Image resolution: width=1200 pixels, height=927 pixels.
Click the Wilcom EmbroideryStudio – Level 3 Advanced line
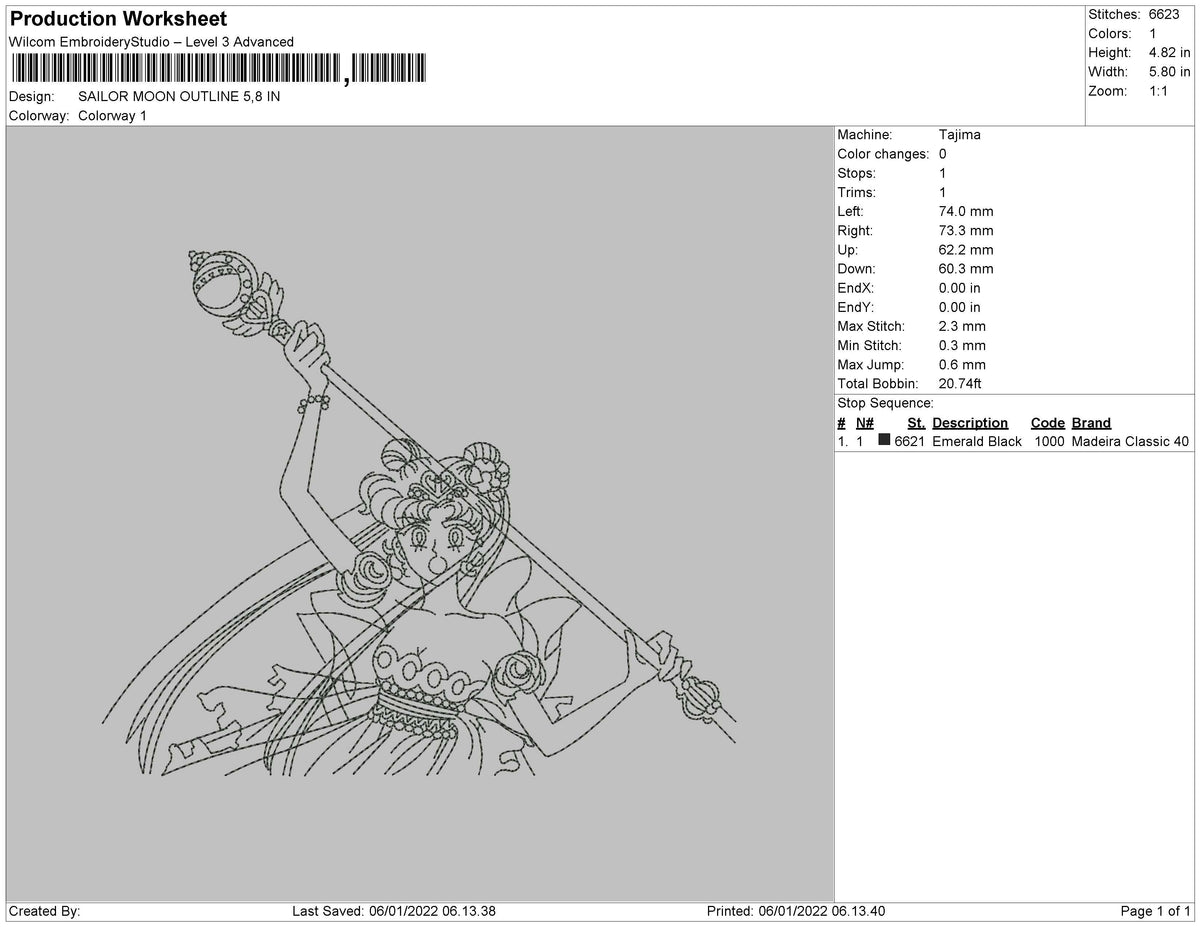151,42
